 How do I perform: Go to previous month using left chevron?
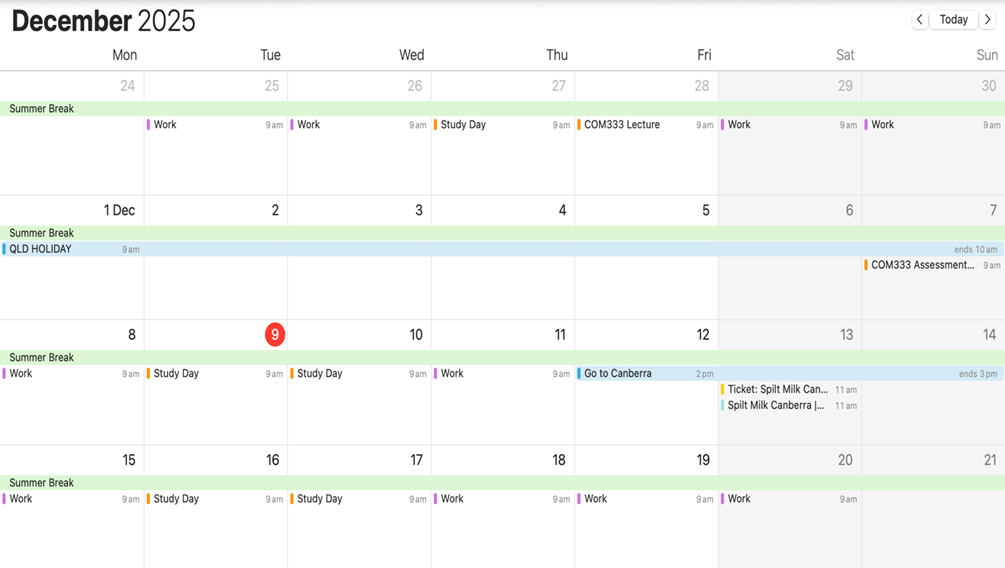pos(920,20)
